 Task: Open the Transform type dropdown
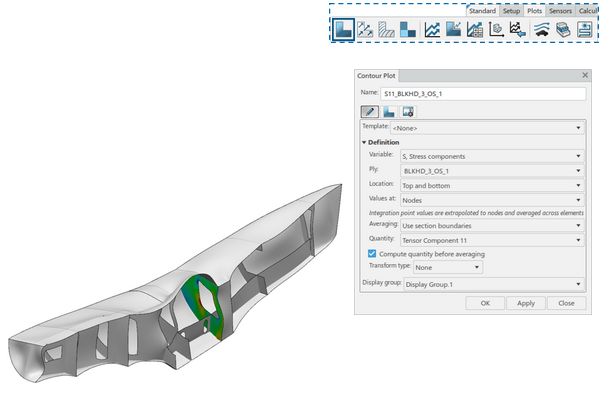click(448, 267)
